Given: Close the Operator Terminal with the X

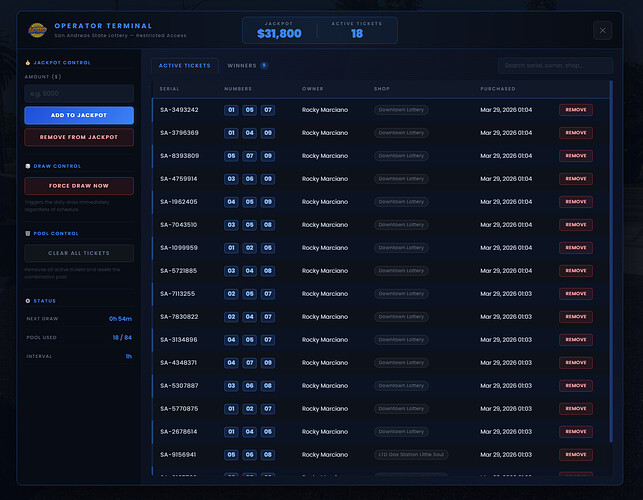Looking at the screenshot, I should pyautogui.click(x=602, y=30).
